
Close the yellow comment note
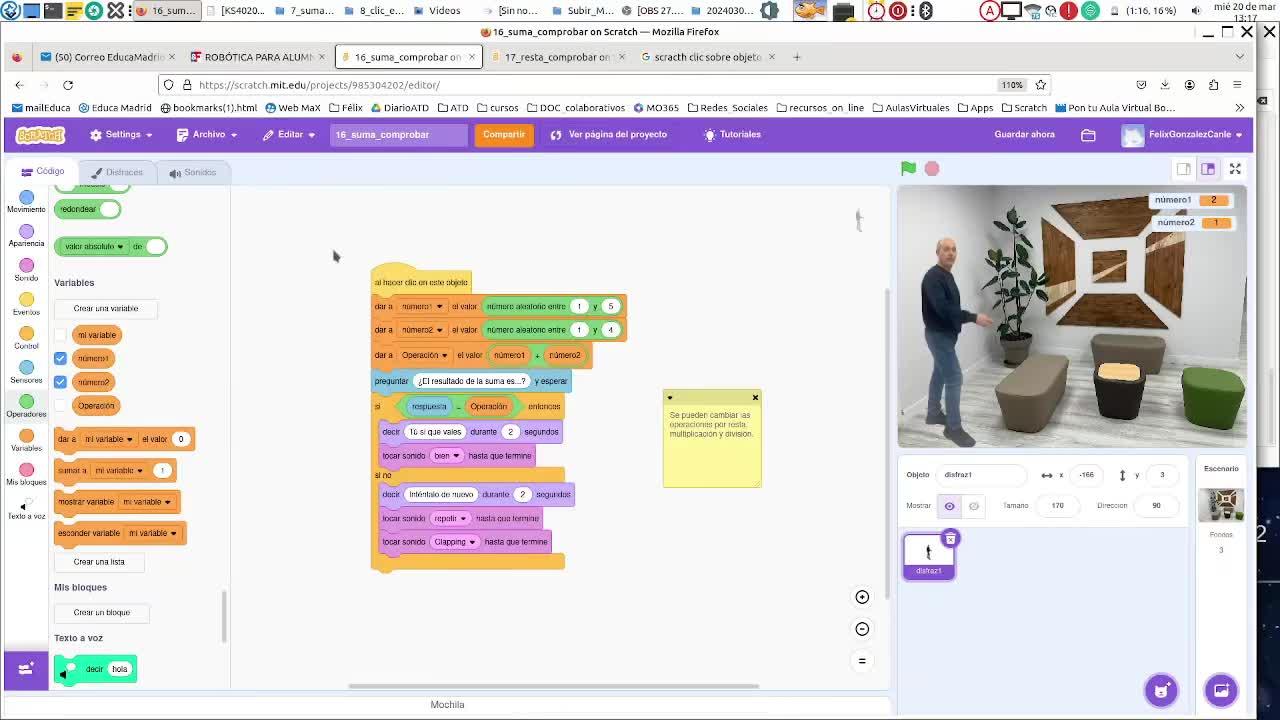point(755,398)
